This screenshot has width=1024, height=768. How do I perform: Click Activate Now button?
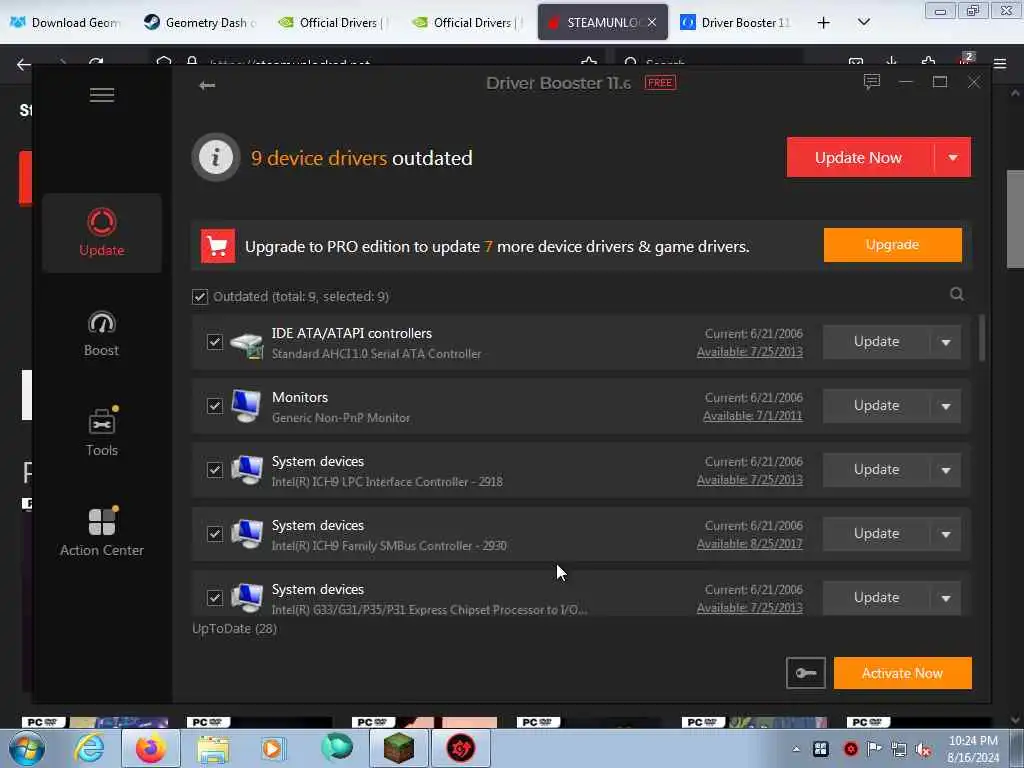[903, 673]
